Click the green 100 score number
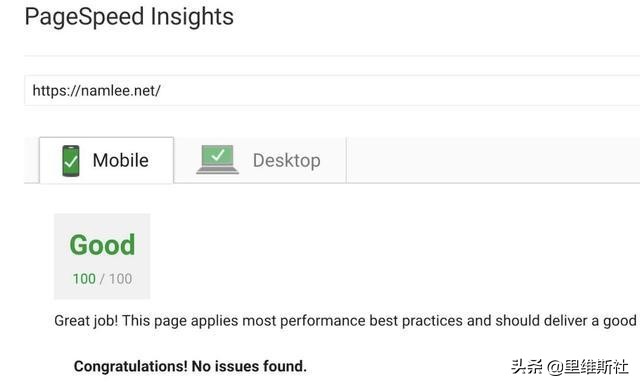 point(84,279)
